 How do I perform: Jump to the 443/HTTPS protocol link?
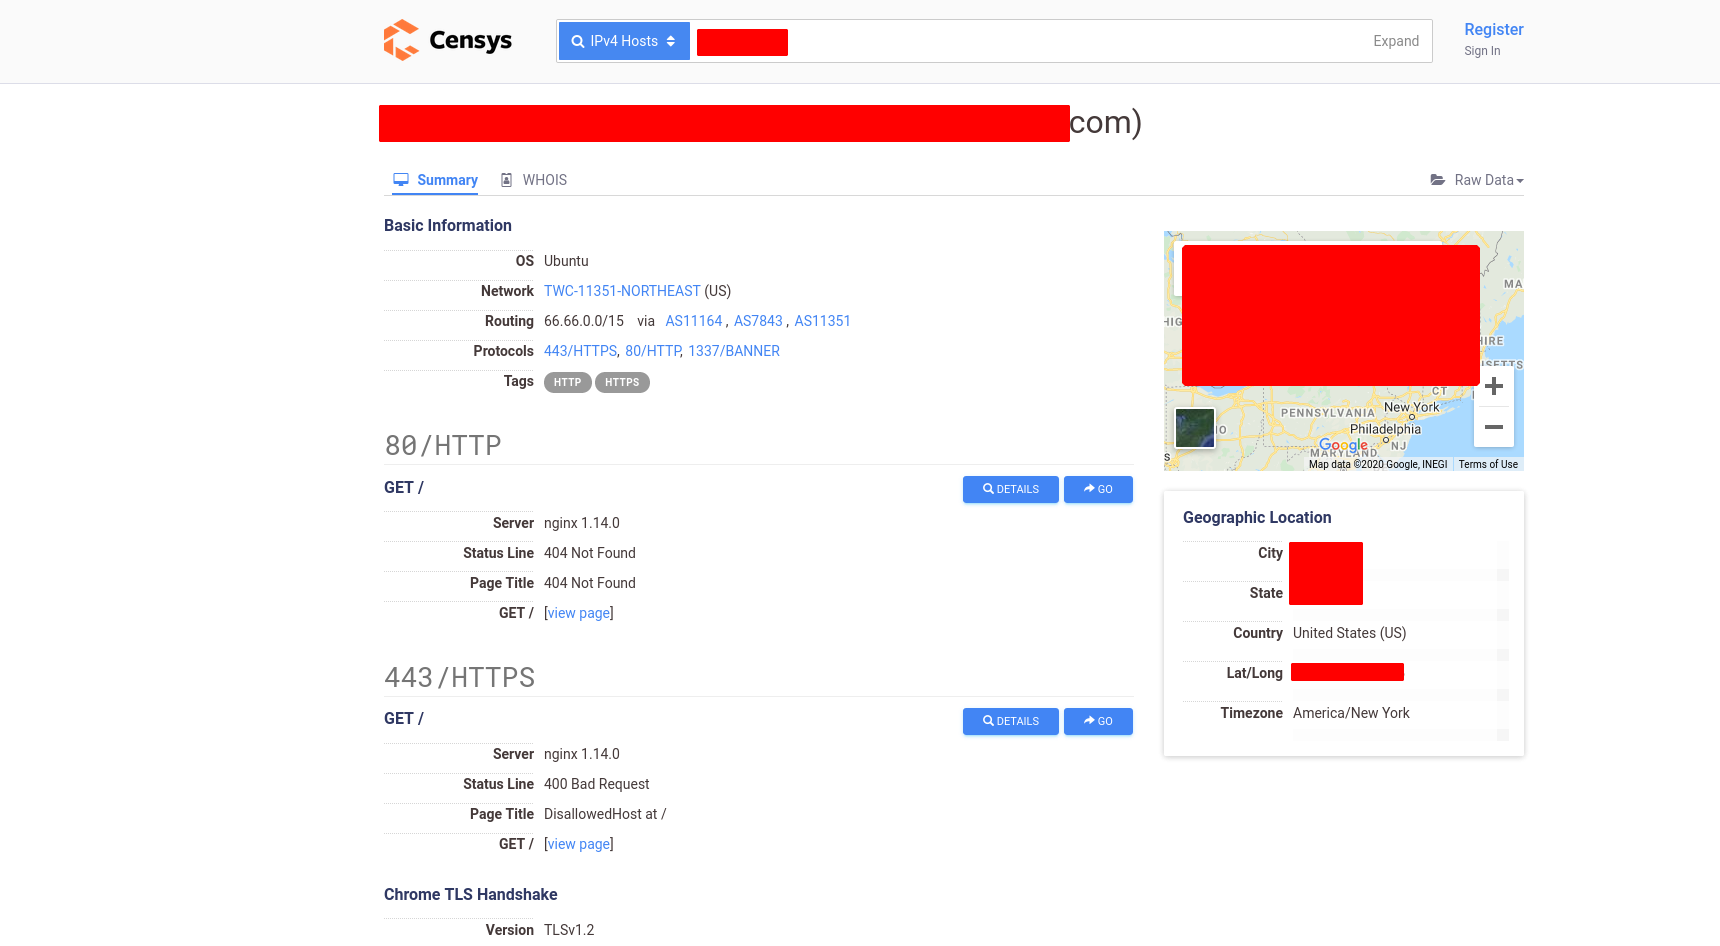[580, 351]
